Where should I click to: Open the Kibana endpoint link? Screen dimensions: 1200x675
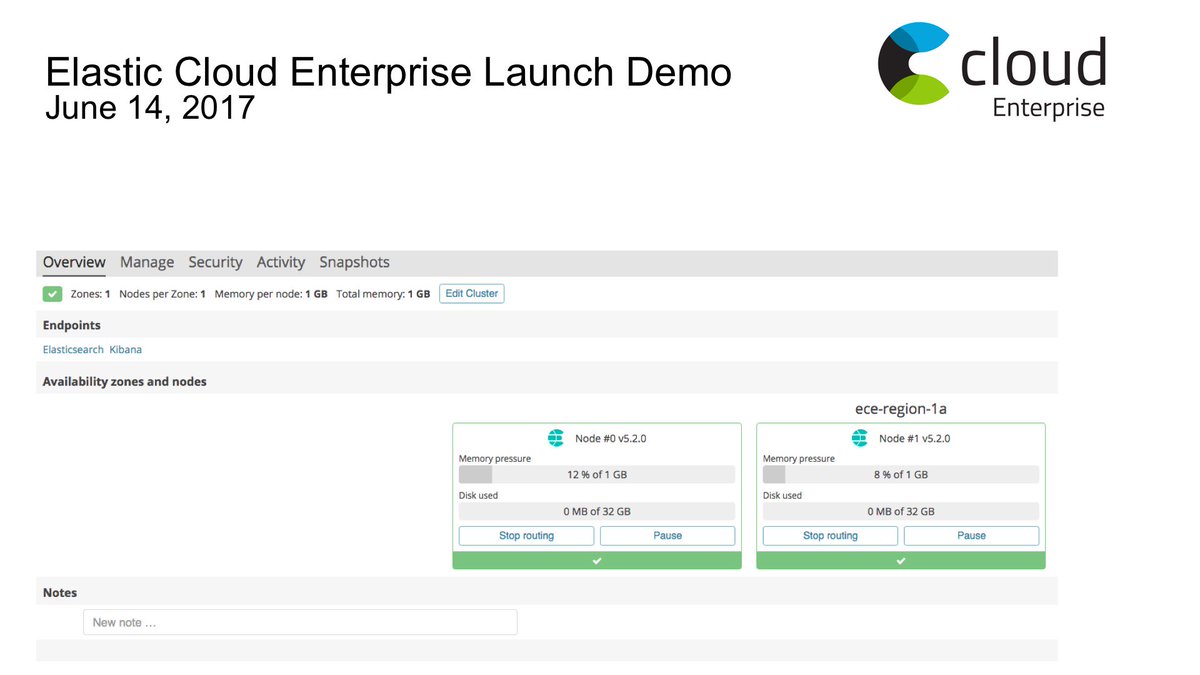(x=126, y=350)
